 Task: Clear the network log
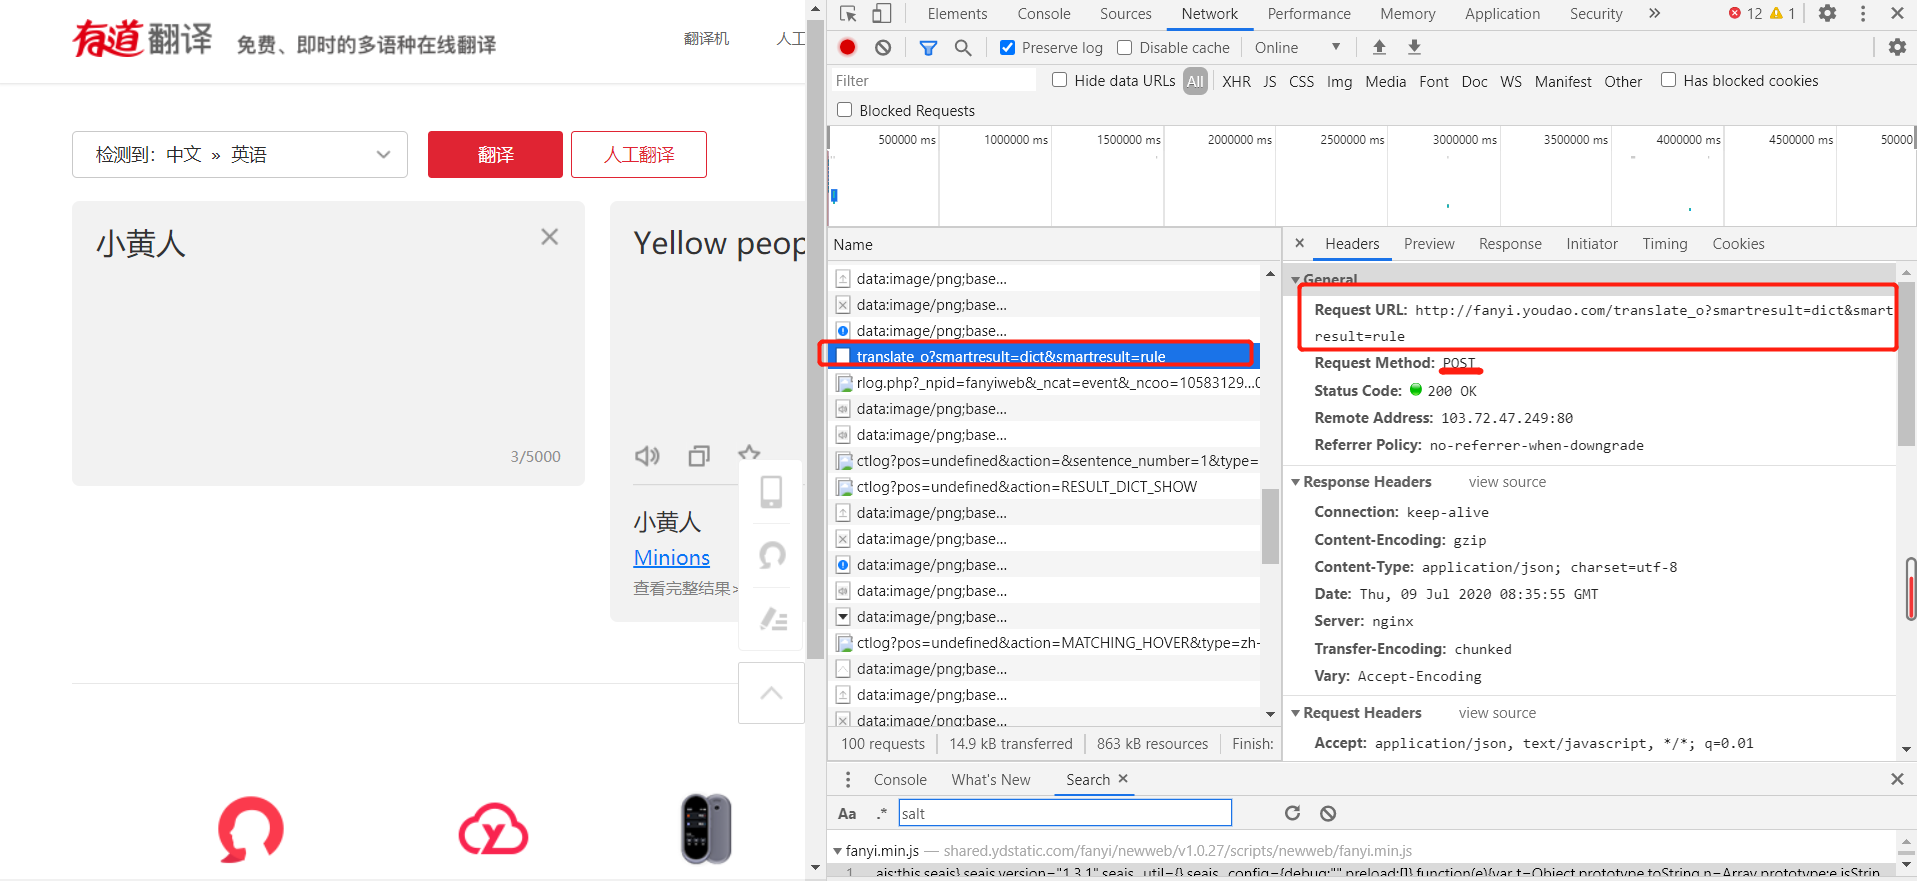[x=883, y=47]
